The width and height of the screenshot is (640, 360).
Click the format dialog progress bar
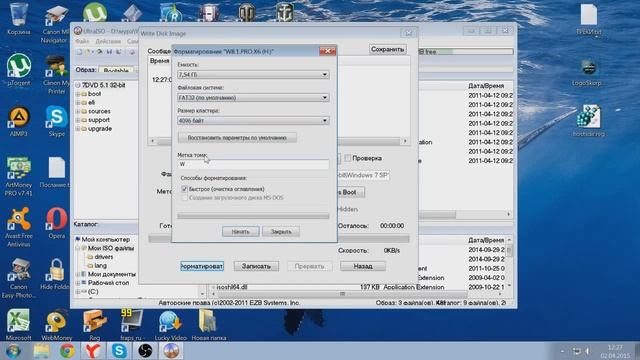253,216
